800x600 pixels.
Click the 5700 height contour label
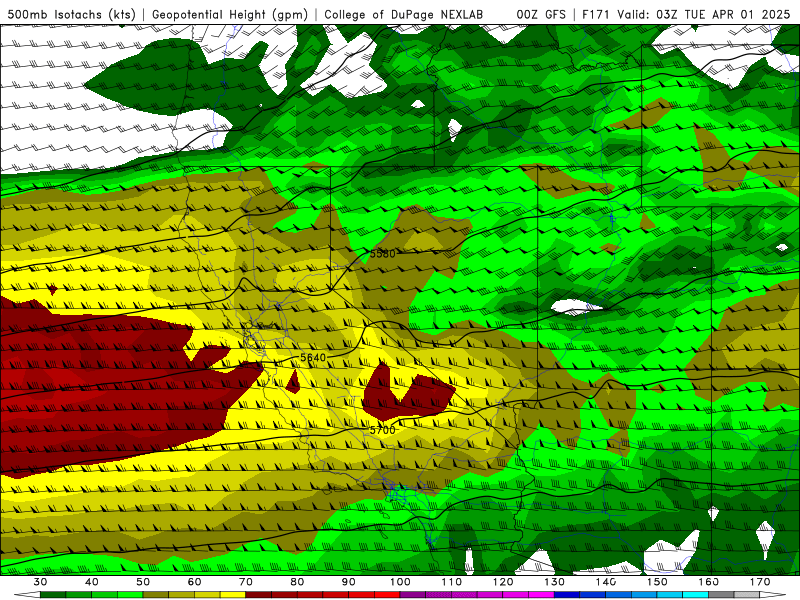click(382, 430)
